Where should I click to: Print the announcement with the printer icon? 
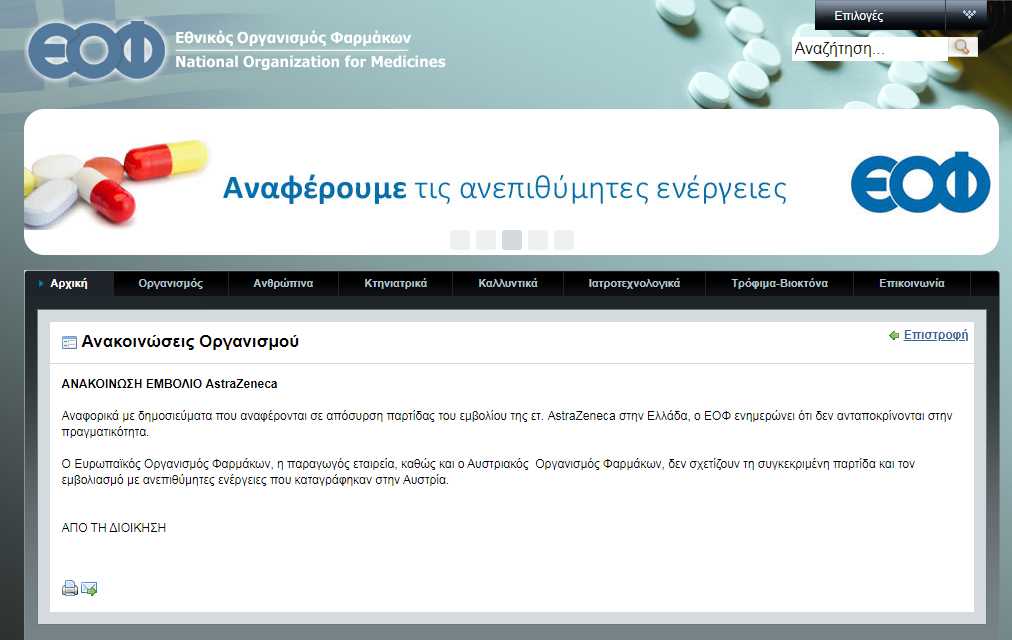[70, 588]
